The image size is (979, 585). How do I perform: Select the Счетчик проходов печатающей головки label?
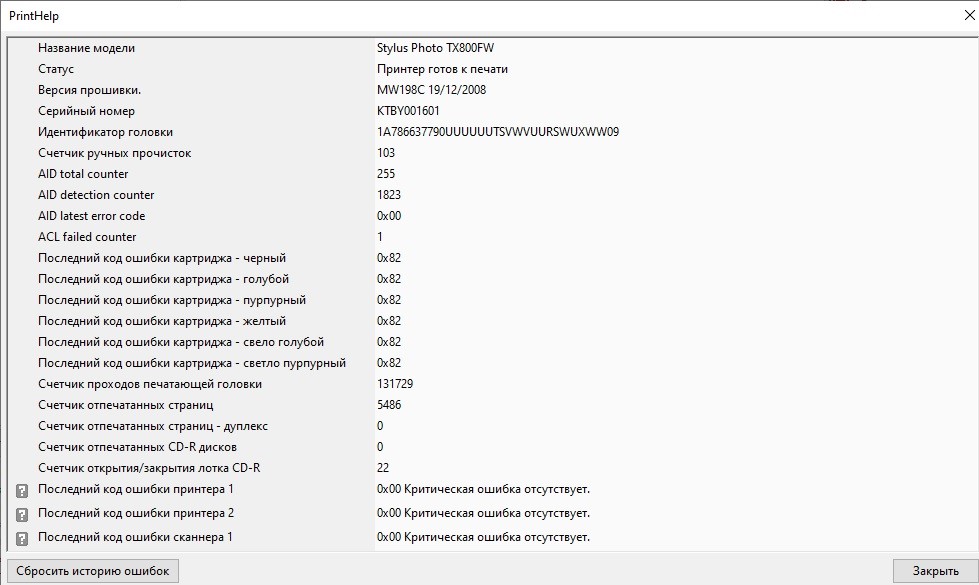click(150, 384)
